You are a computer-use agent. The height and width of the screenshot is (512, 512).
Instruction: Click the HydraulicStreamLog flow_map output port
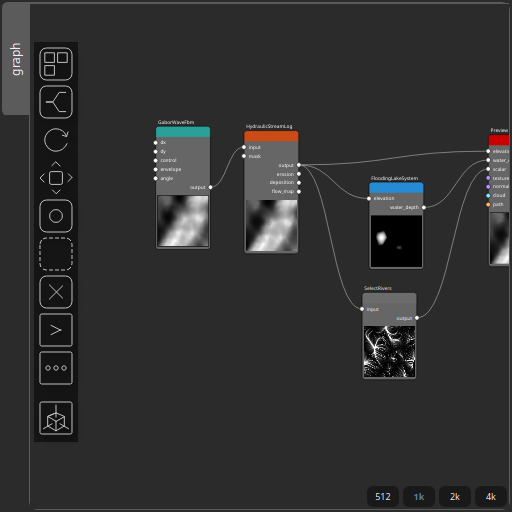pos(299,191)
